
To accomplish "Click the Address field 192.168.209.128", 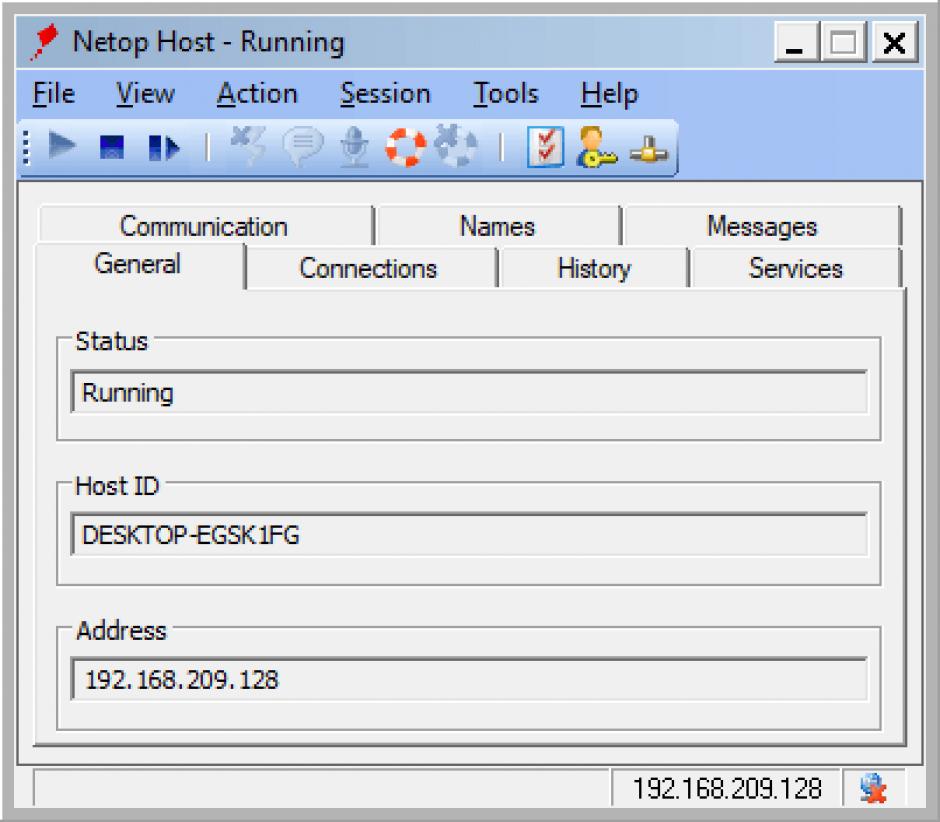I will [x=469, y=679].
